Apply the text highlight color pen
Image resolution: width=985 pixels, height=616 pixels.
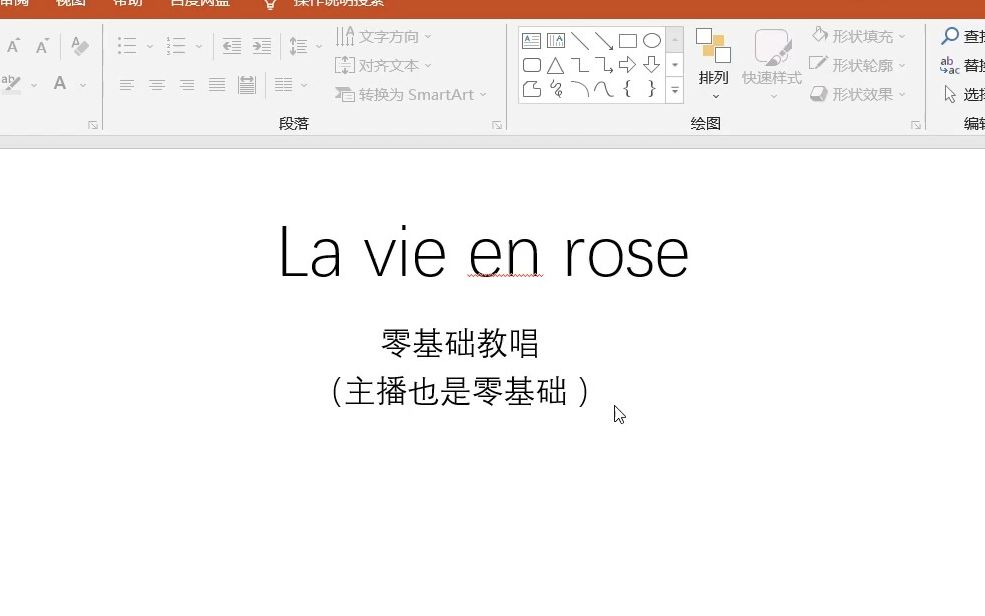tap(11, 85)
